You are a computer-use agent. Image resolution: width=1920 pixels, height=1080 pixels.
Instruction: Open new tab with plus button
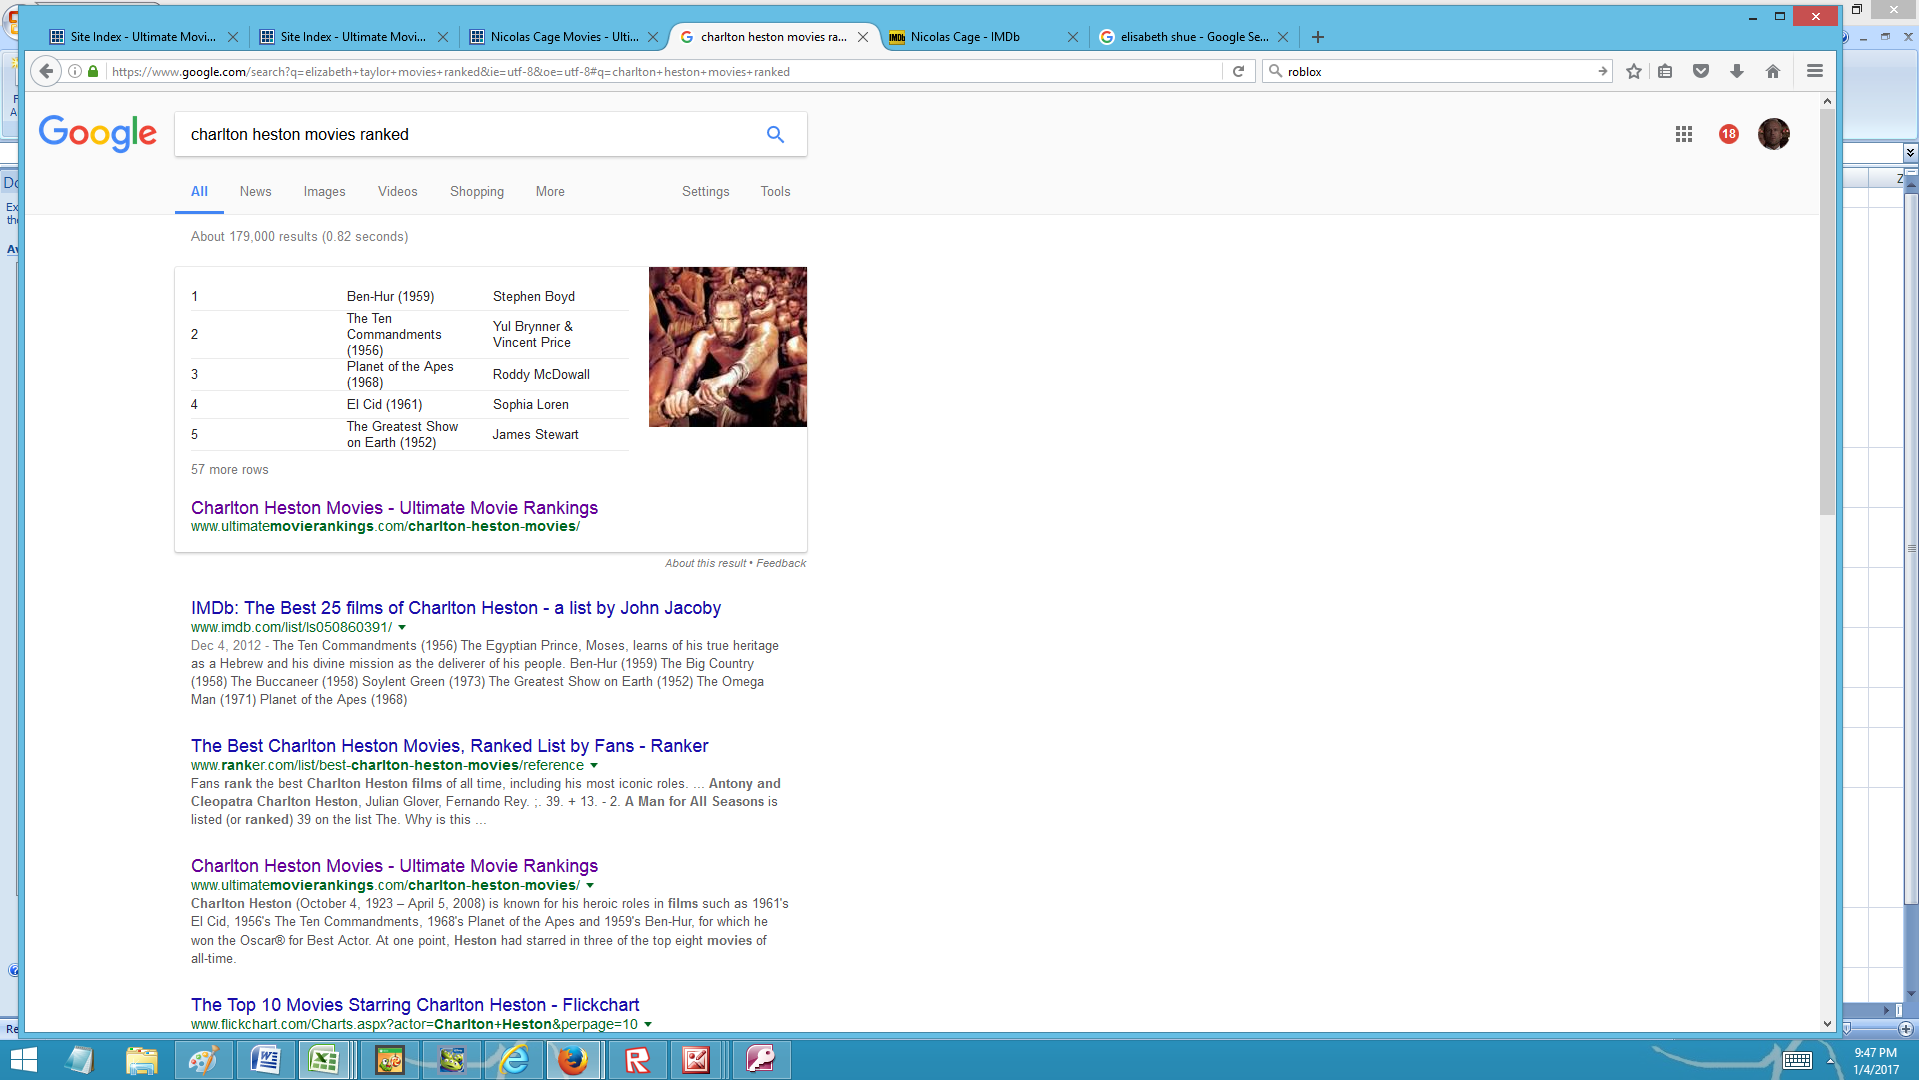1318,37
